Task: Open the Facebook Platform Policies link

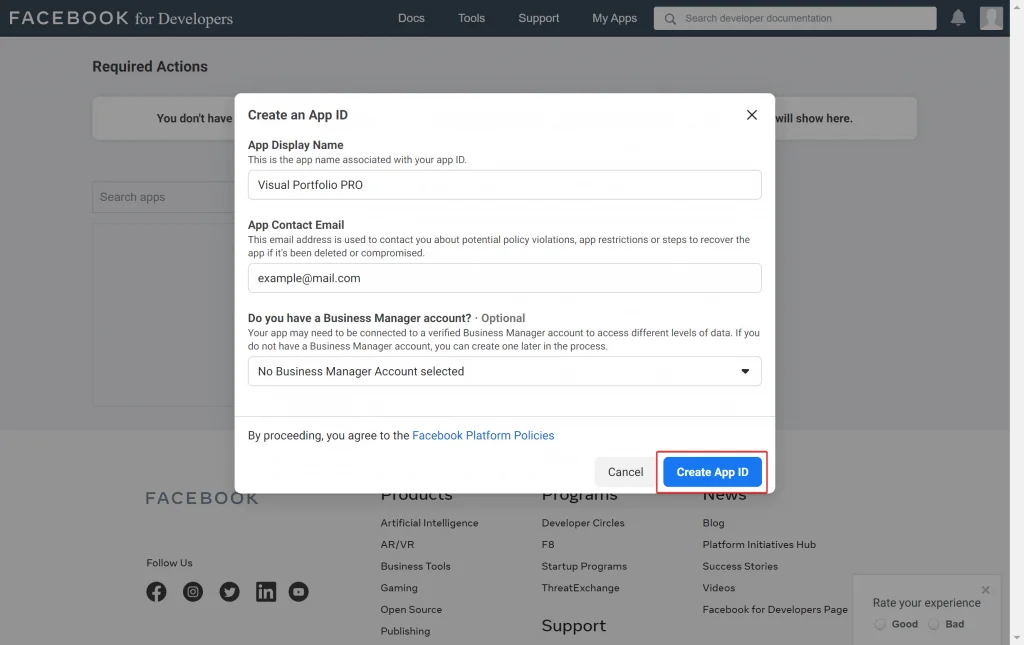Action: click(x=483, y=435)
